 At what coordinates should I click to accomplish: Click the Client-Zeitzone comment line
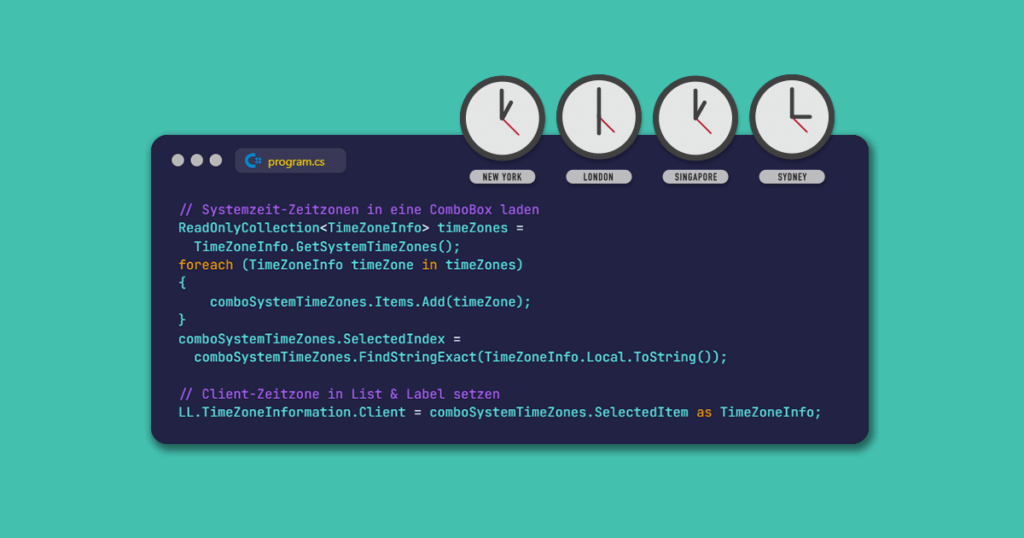[339, 394]
